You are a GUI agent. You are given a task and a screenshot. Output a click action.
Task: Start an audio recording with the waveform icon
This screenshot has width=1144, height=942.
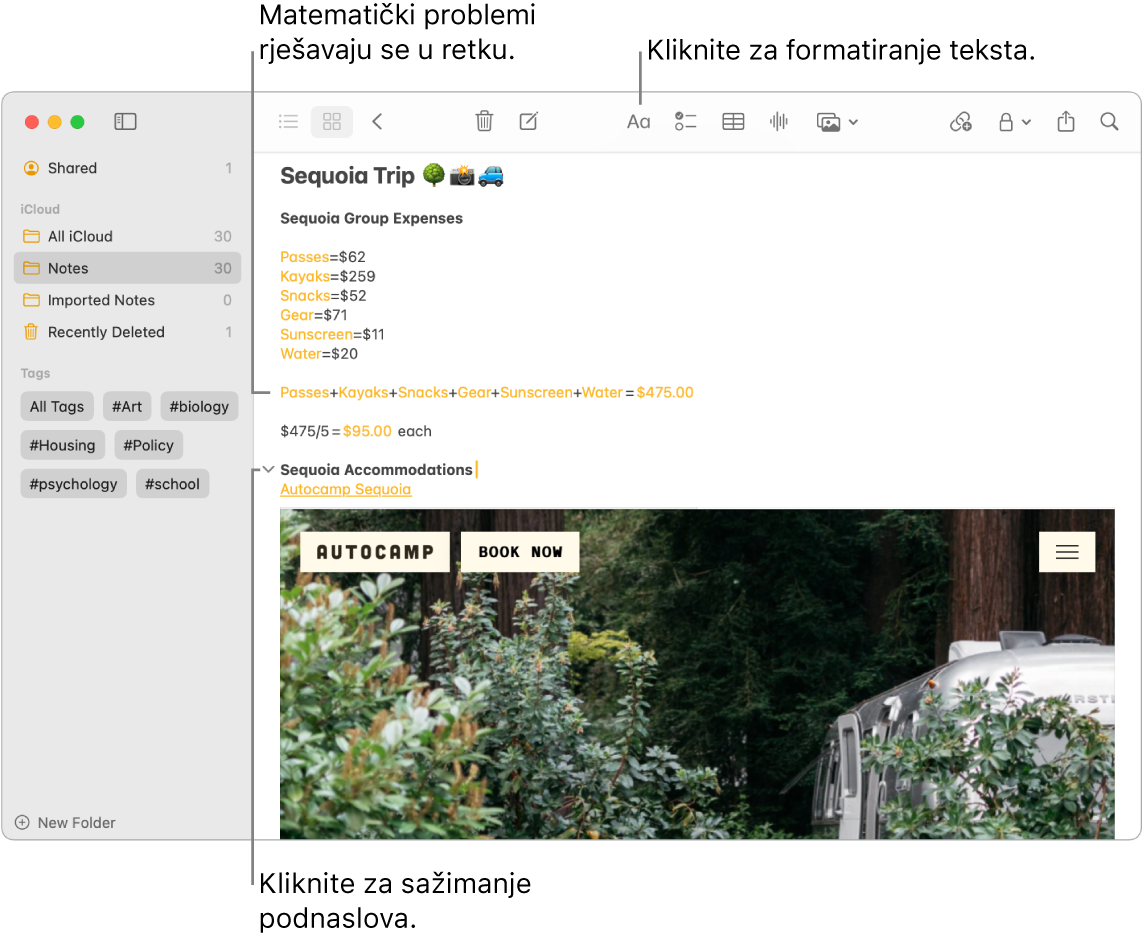[x=779, y=121]
